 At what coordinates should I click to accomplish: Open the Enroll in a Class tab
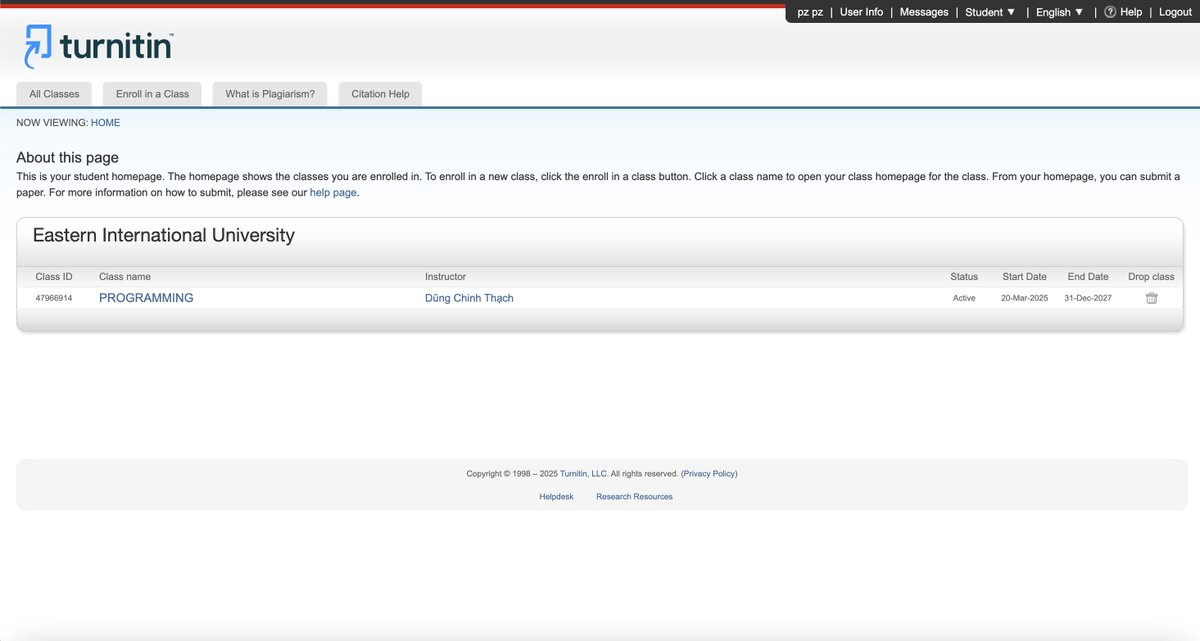point(152,94)
